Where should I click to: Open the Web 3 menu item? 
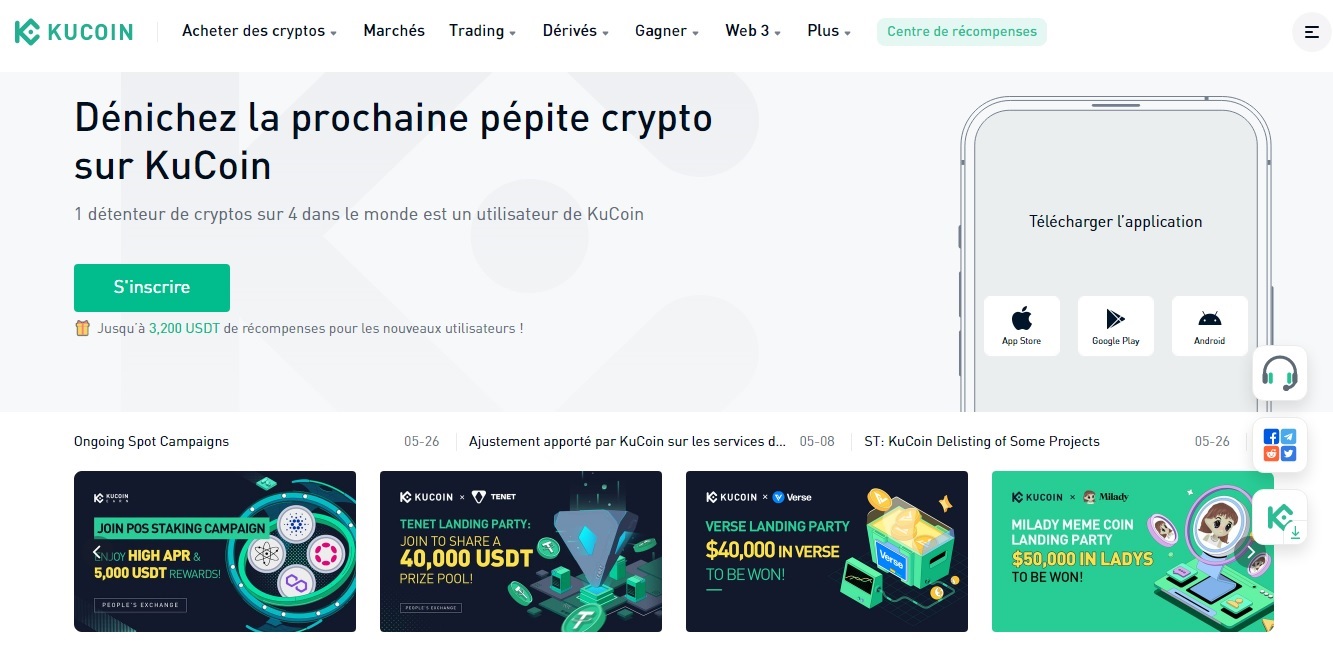[753, 31]
